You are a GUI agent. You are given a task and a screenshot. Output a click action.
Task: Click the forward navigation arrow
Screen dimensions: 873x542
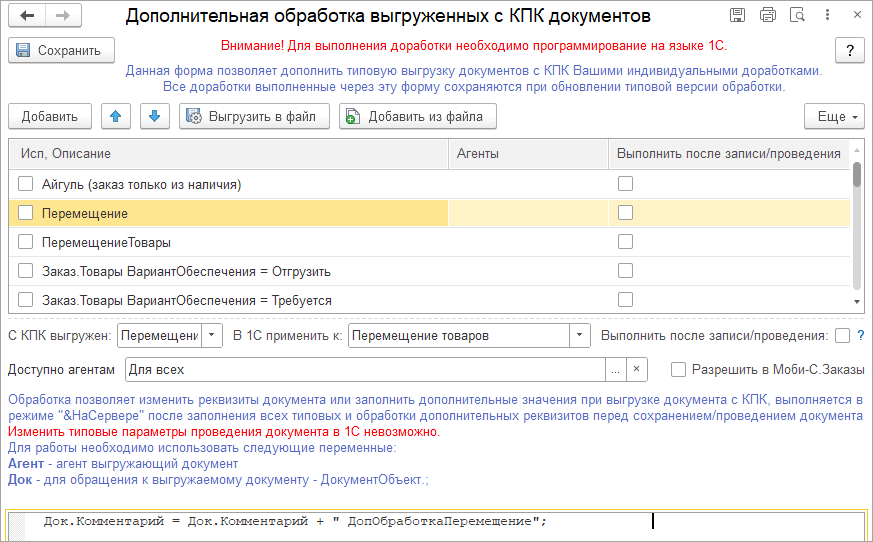[62, 16]
